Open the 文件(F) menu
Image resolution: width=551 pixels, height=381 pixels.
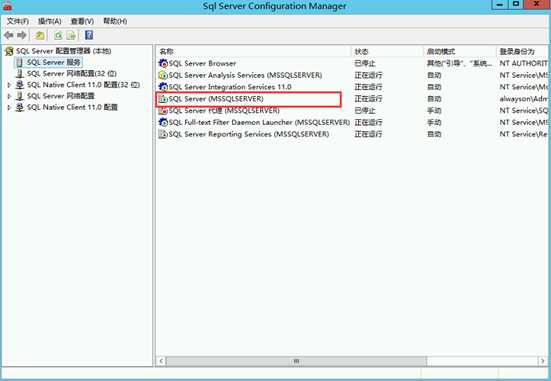pos(18,21)
